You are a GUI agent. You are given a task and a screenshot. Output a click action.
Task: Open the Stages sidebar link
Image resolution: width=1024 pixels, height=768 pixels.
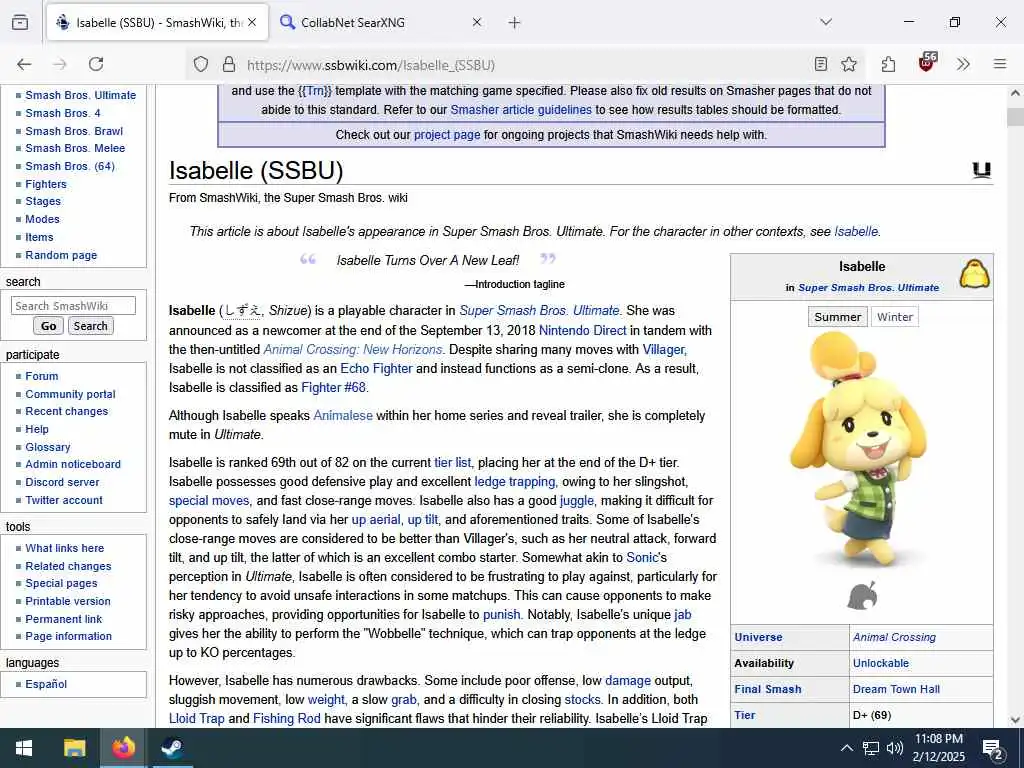click(43, 201)
